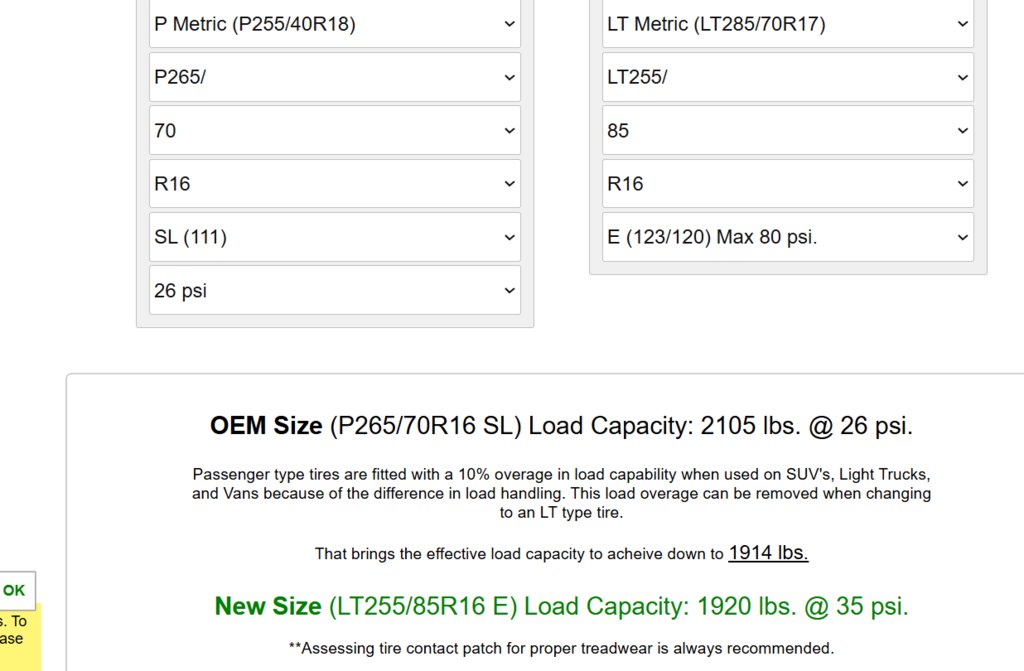1024x671 pixels.
Task: Expand the LT255/ width dropdown
Action: [788, 77]
